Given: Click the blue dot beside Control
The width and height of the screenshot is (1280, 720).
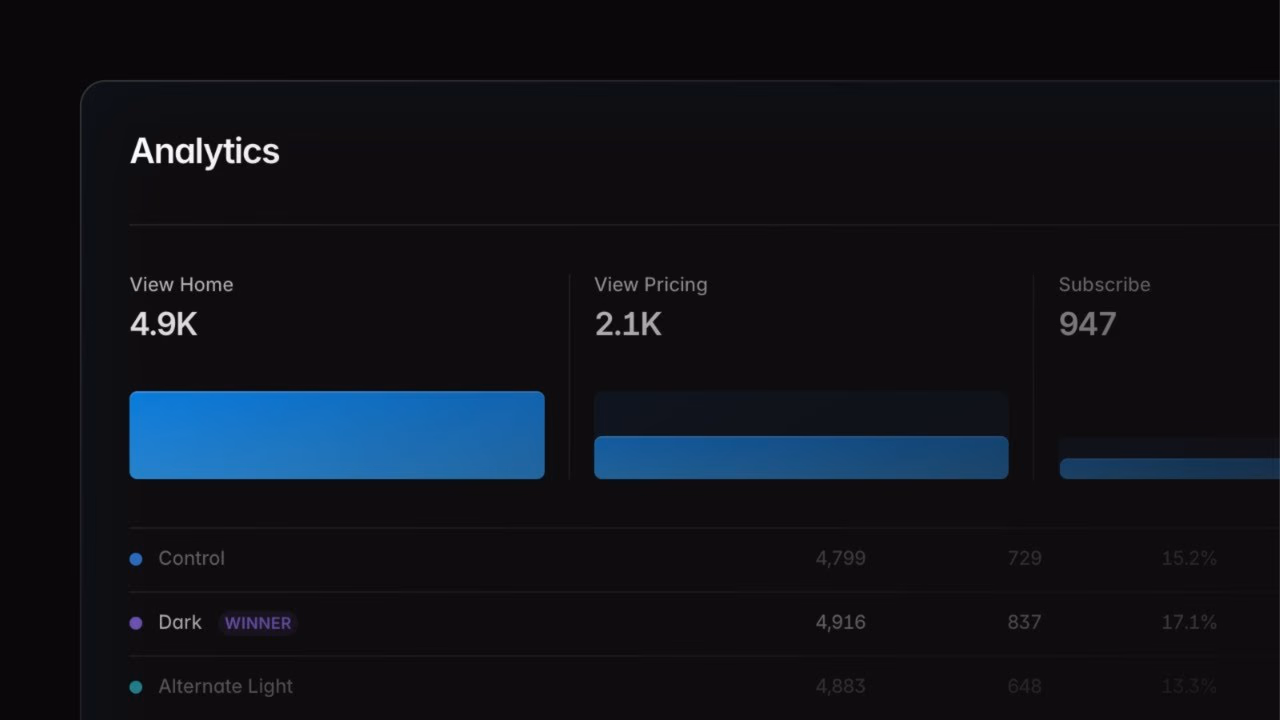Looking at the screenshot, I should [x=136, y=559].
